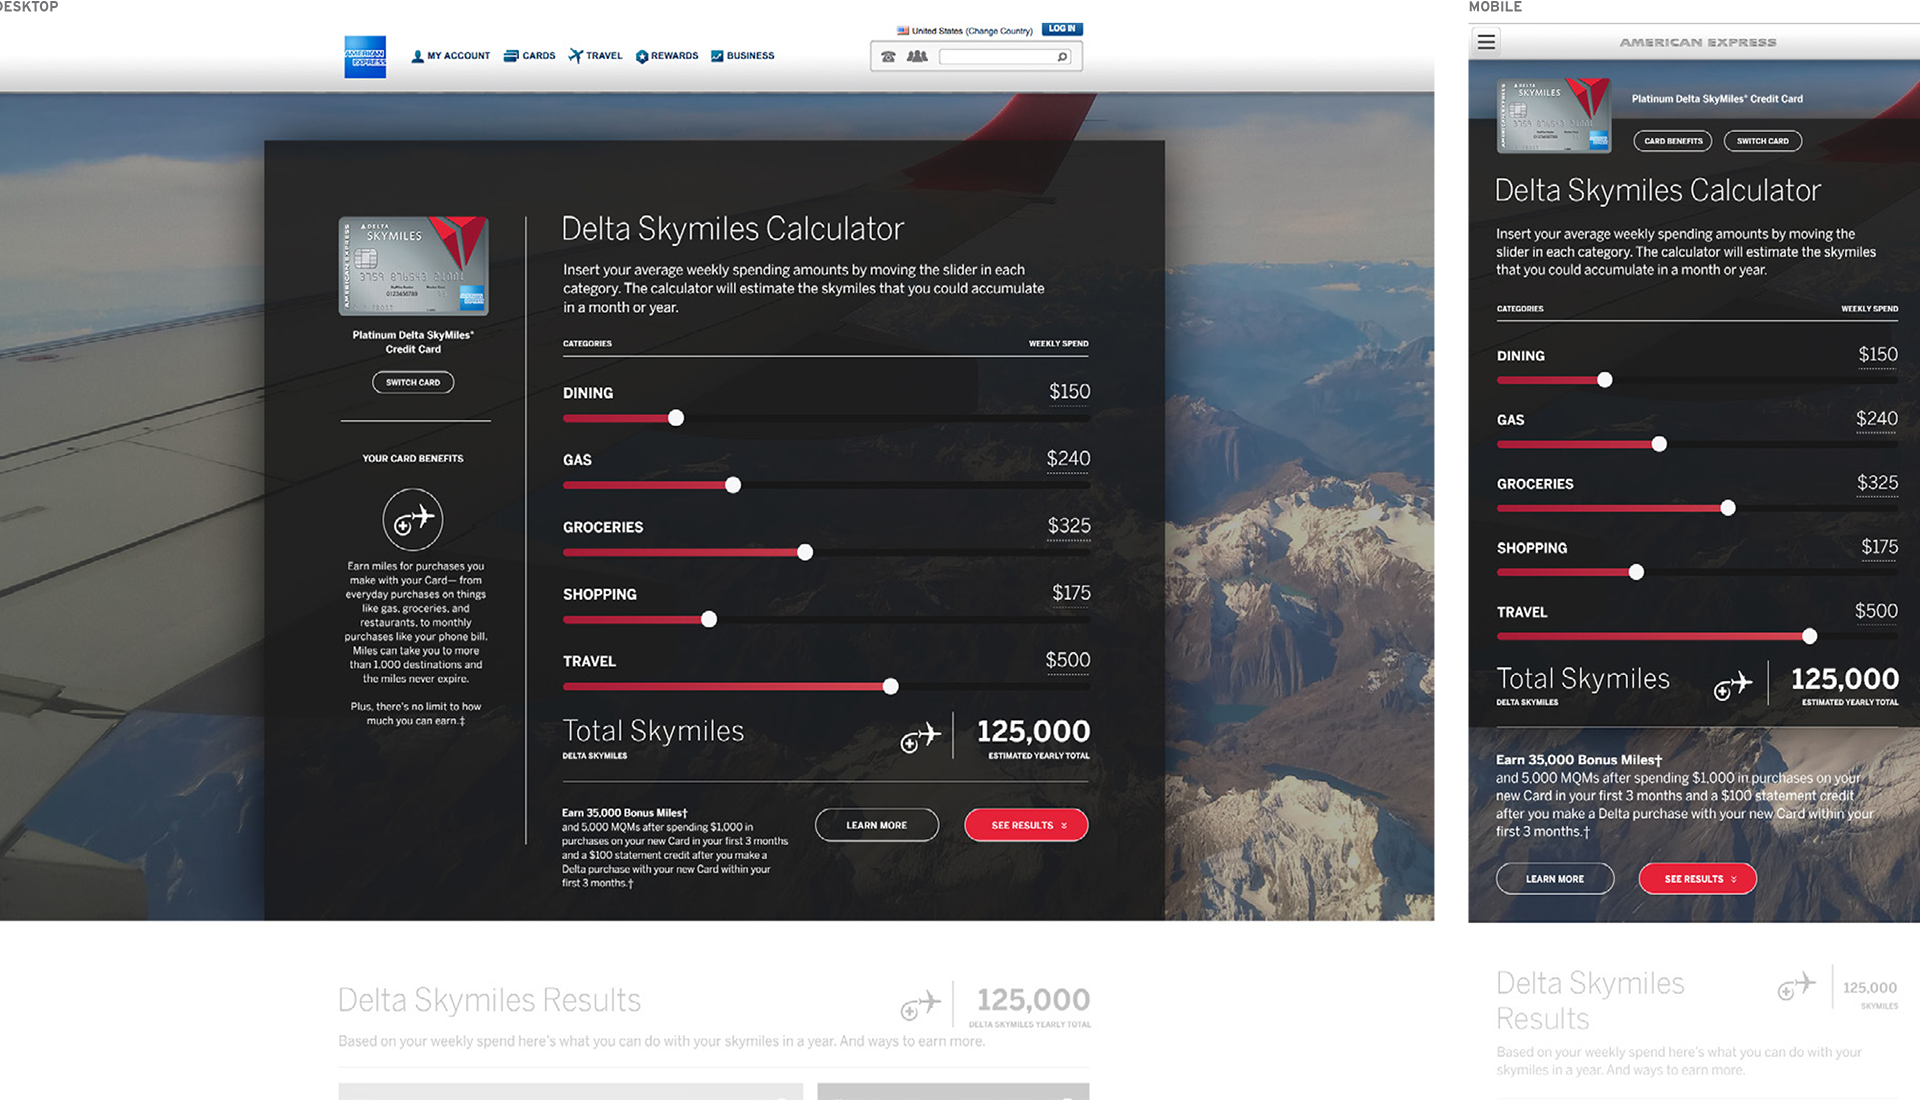The height and width of the screenshot is (1100, 1920).
Task: Click the mobile Groceries slider handle
Action: point(1728,508)
